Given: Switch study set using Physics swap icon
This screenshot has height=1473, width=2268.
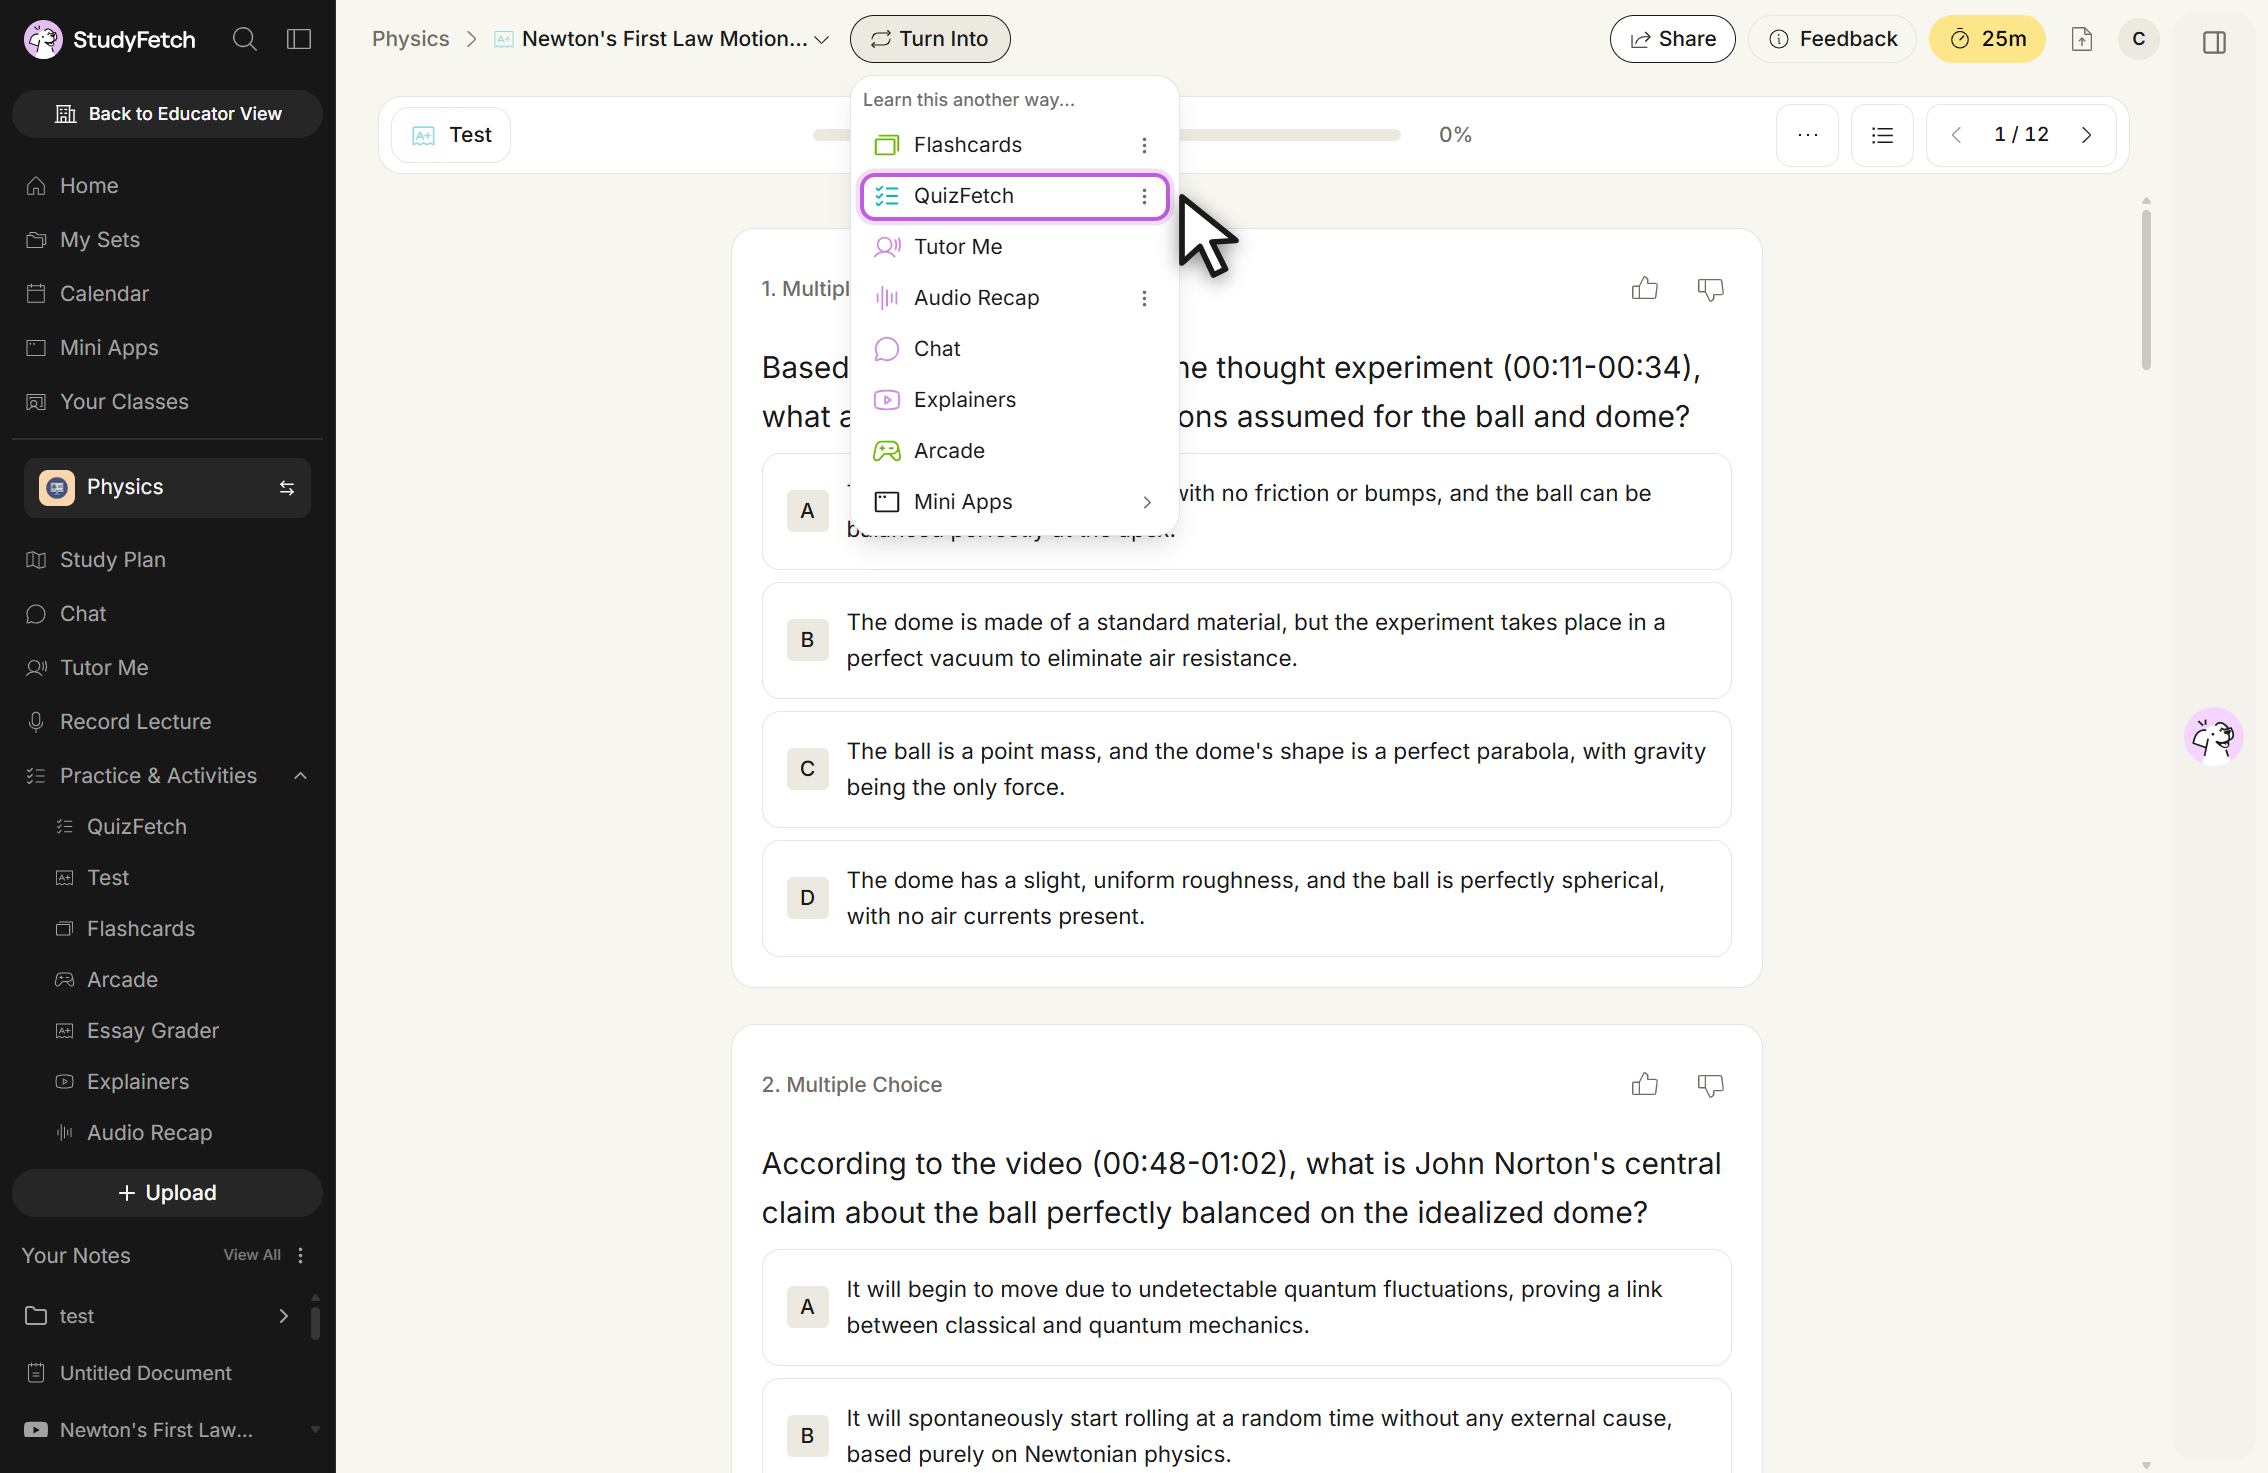Looking at the screenshot, I should point(287,488).
